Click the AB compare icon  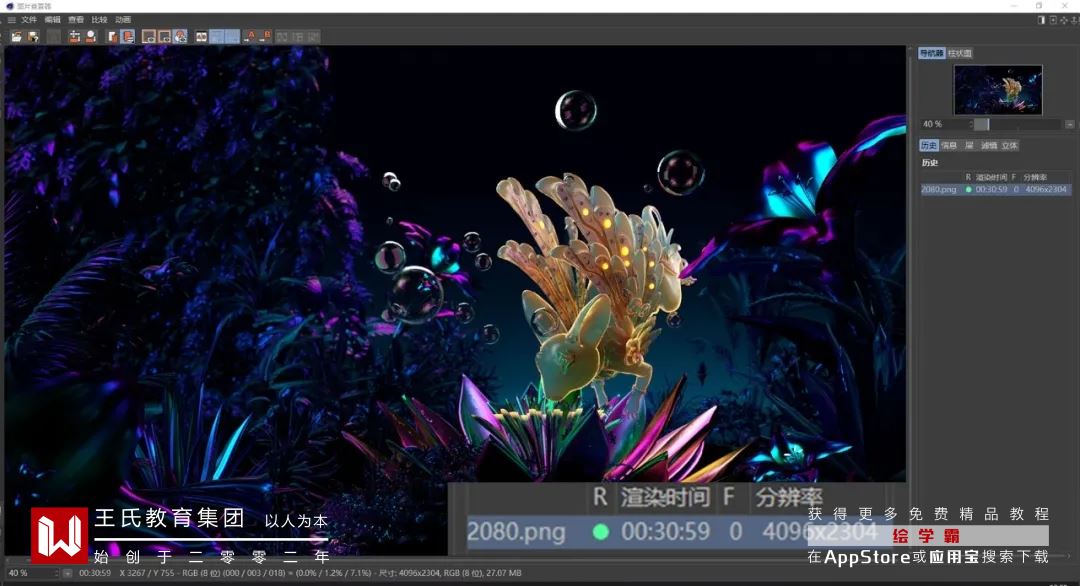coord(201,36)
